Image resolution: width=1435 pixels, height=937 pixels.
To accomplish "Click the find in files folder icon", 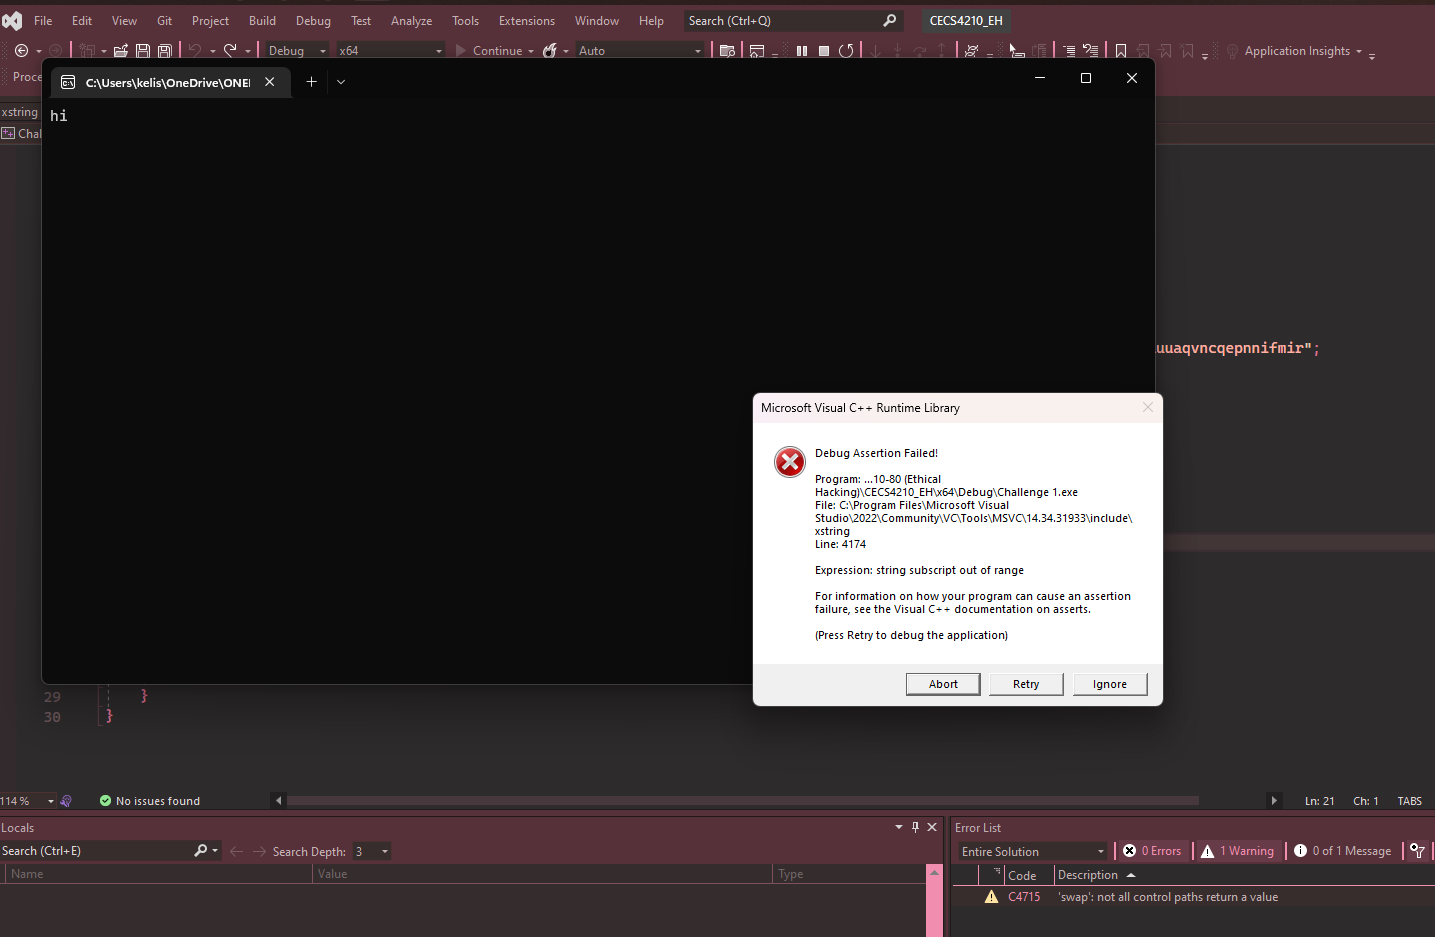I will (x=728, y=51).
